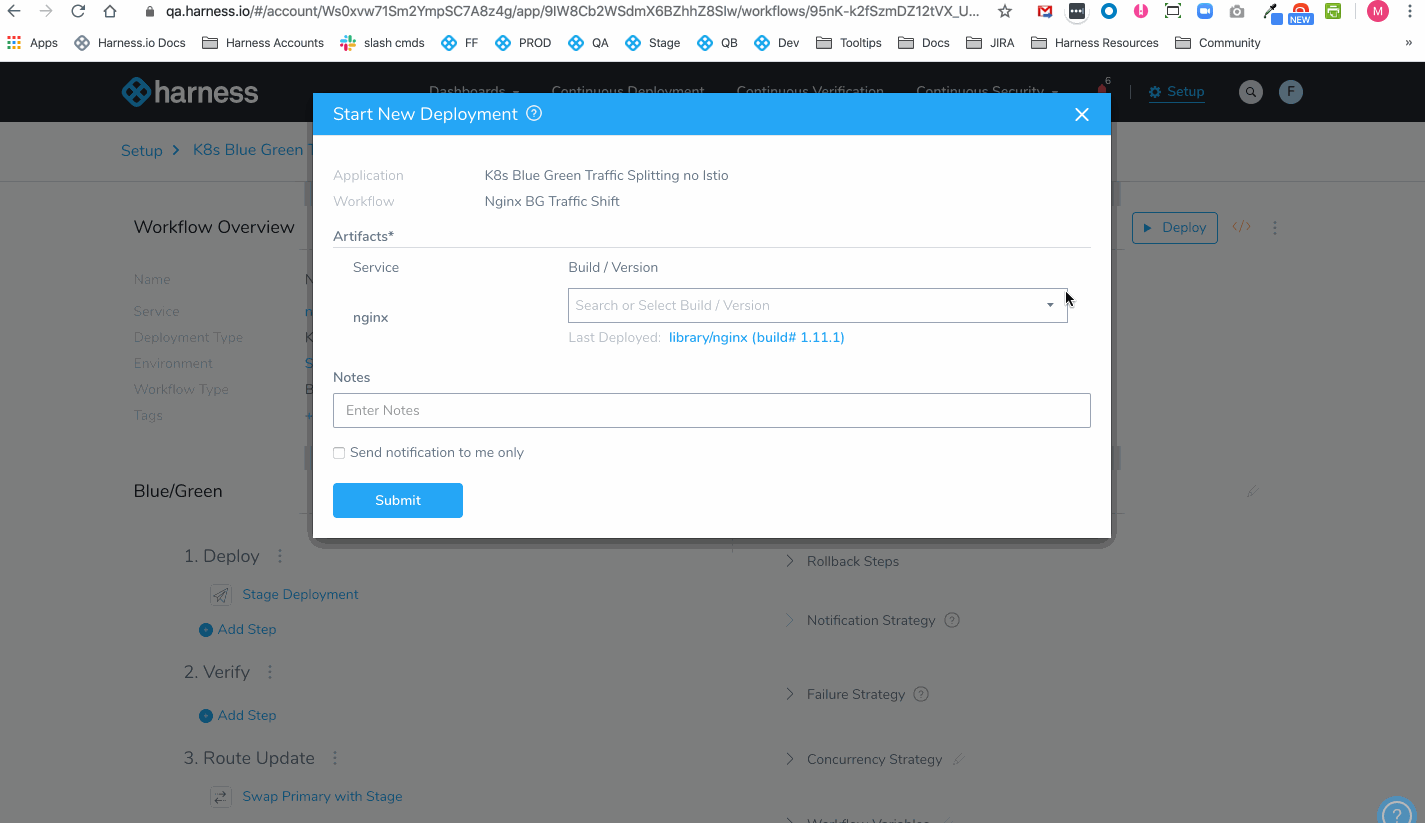Open the slash cmds bookmark
The height and width of the screenshot is (823, 1425).
382,43
